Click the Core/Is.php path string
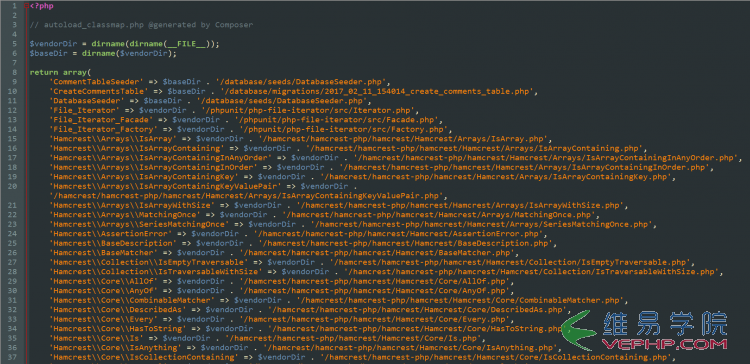 (x=354, y=339)
